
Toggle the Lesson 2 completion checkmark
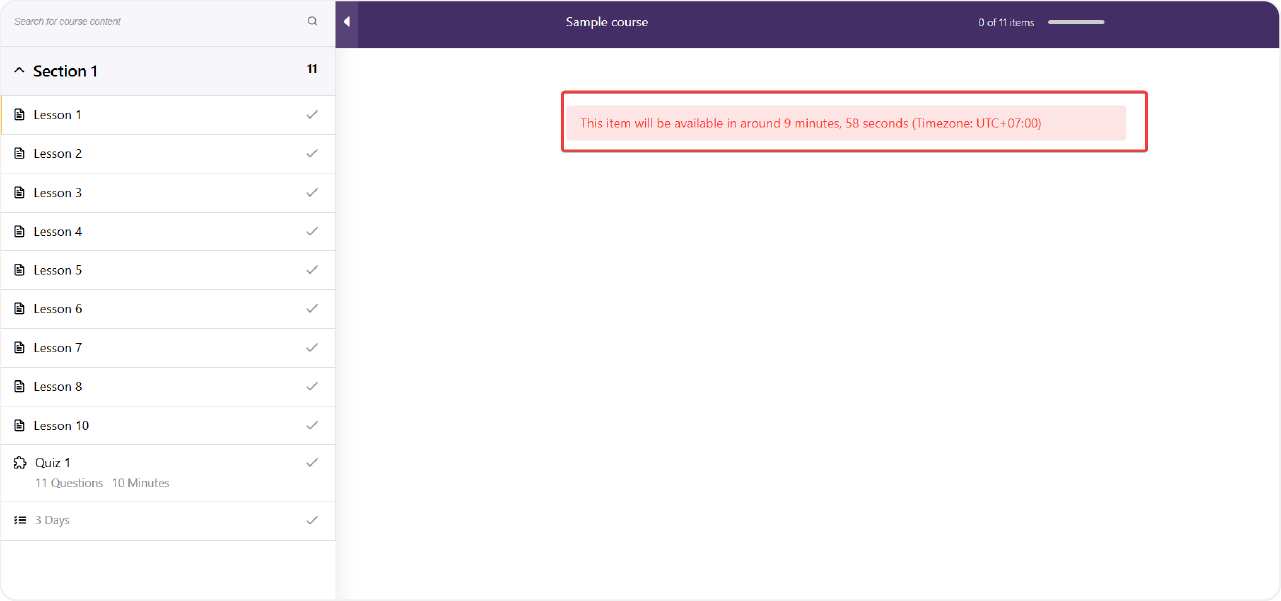pyautogui.click(x=312, y=154)
